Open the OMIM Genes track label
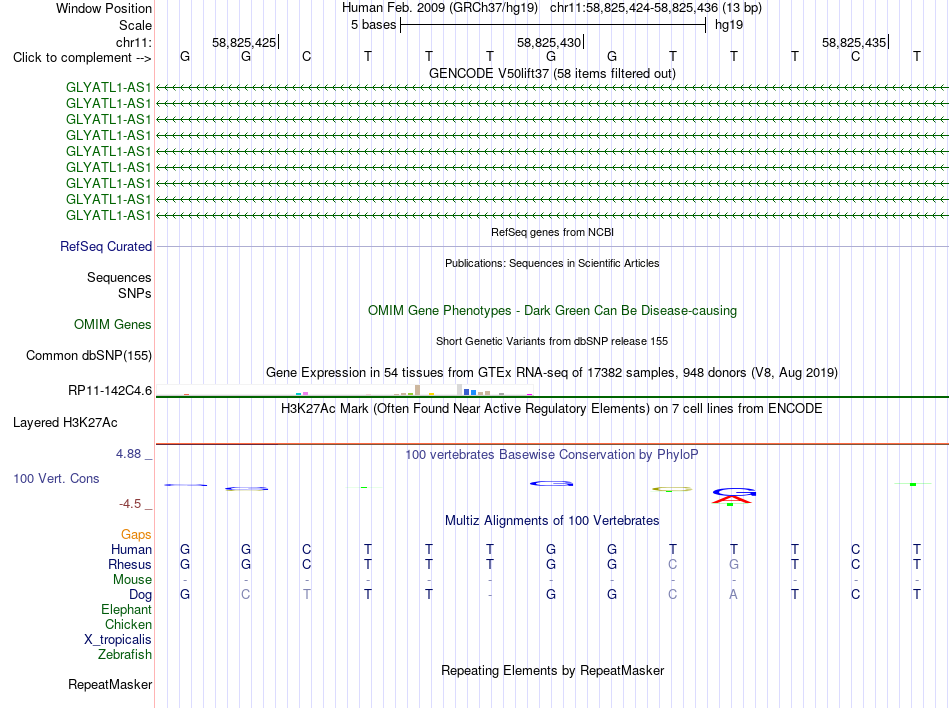This screenshot has width=950, height=708. click(x=113, y=325)
